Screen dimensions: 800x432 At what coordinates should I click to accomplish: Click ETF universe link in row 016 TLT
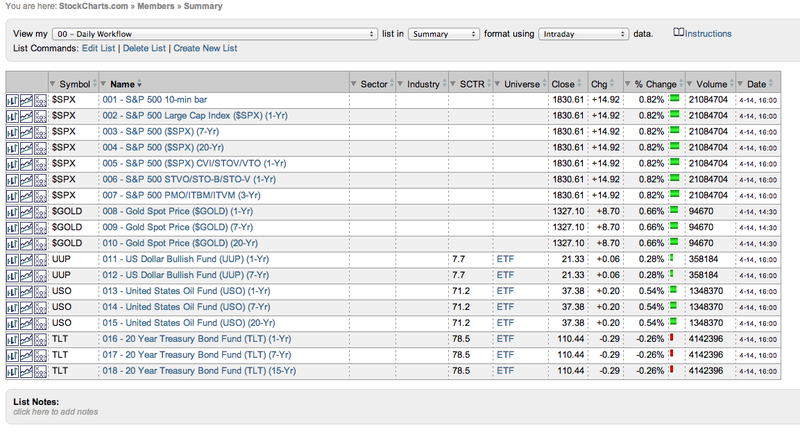505,339
